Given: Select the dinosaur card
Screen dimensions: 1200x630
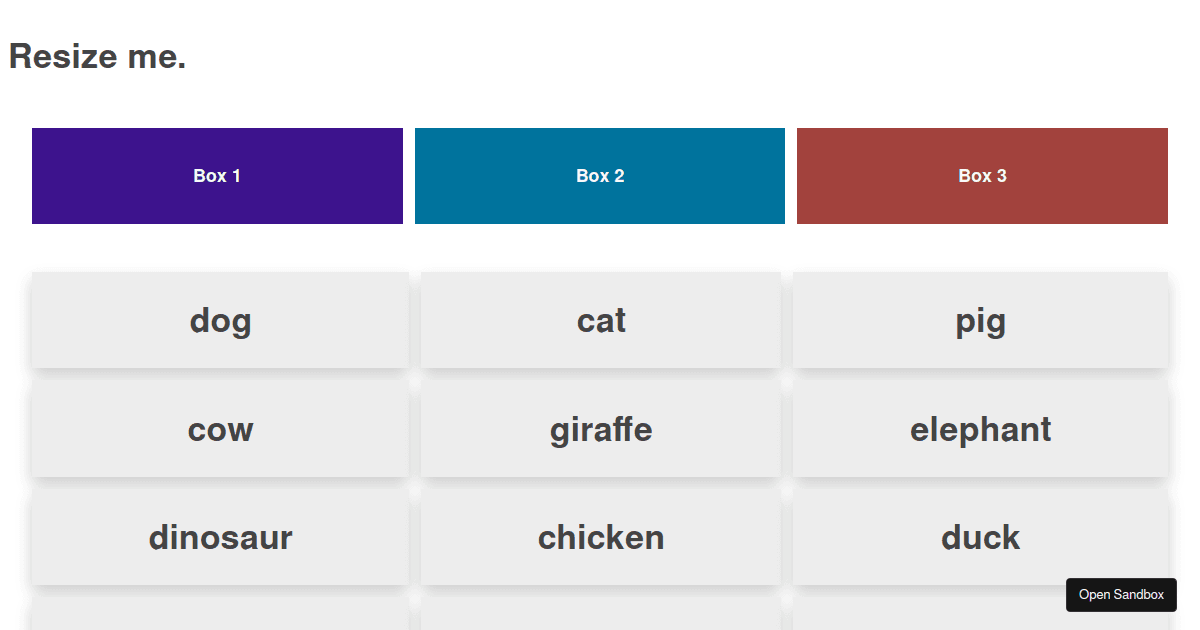Looking at the screenshot, I should [x=219, y=537].
